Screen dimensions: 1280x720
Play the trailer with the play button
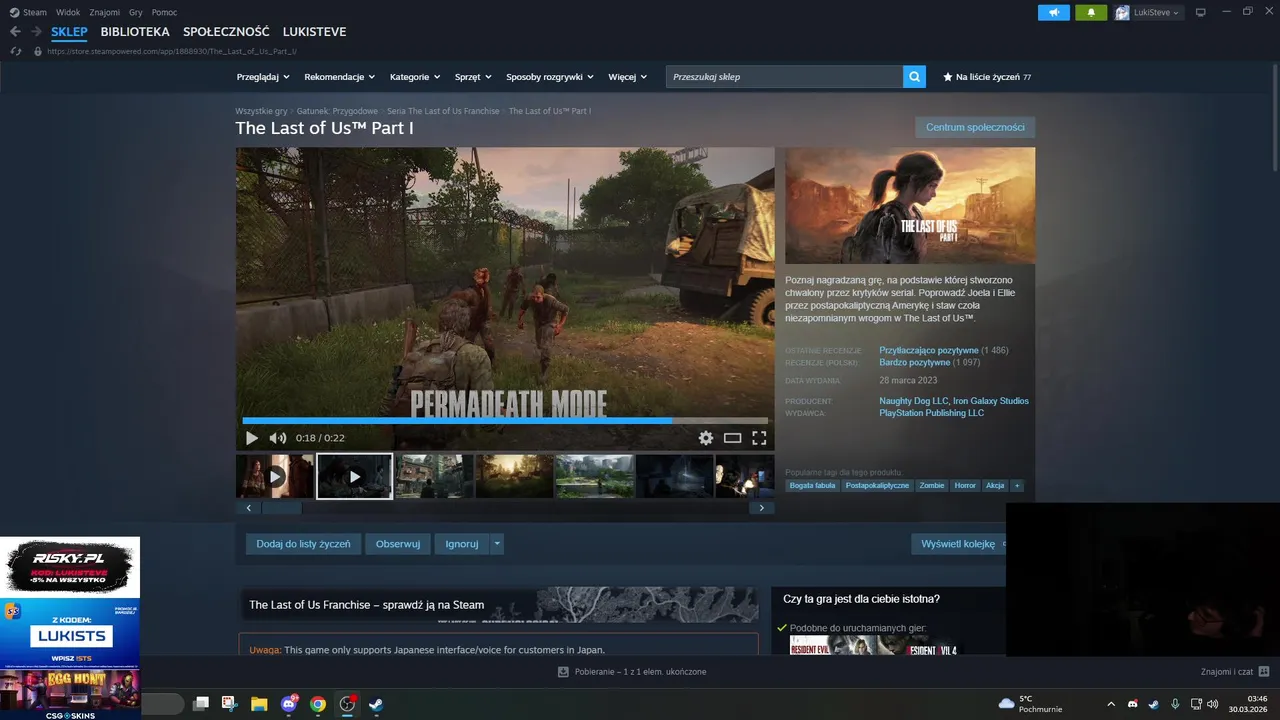[x=251, y=438]
